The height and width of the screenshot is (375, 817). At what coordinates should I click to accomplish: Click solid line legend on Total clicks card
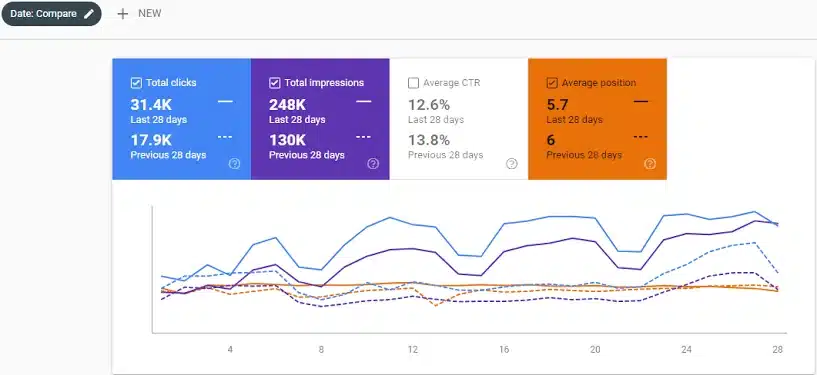(x=225, y=101)
